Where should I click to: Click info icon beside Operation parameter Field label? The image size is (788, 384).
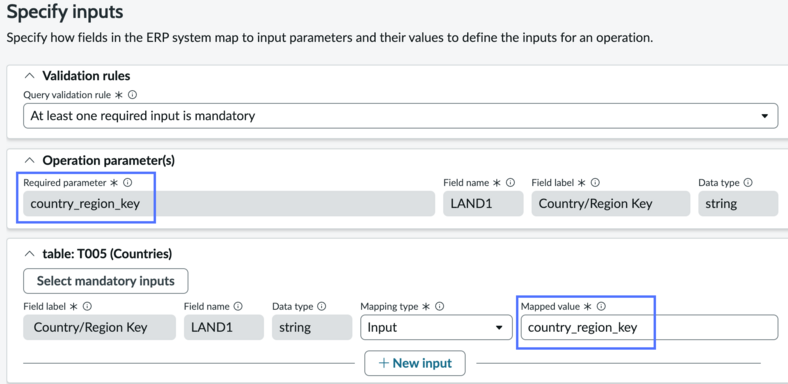[596, 183]
